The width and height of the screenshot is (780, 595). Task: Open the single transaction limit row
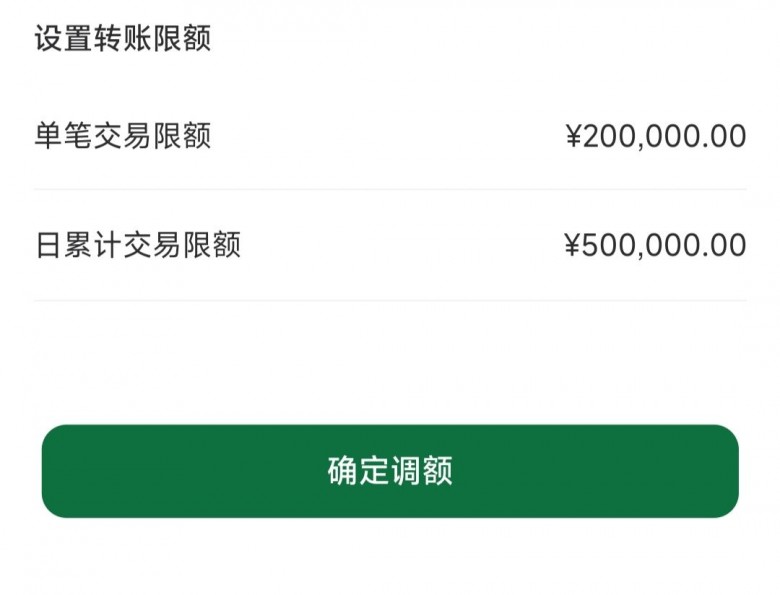click(x=390, y=136)
